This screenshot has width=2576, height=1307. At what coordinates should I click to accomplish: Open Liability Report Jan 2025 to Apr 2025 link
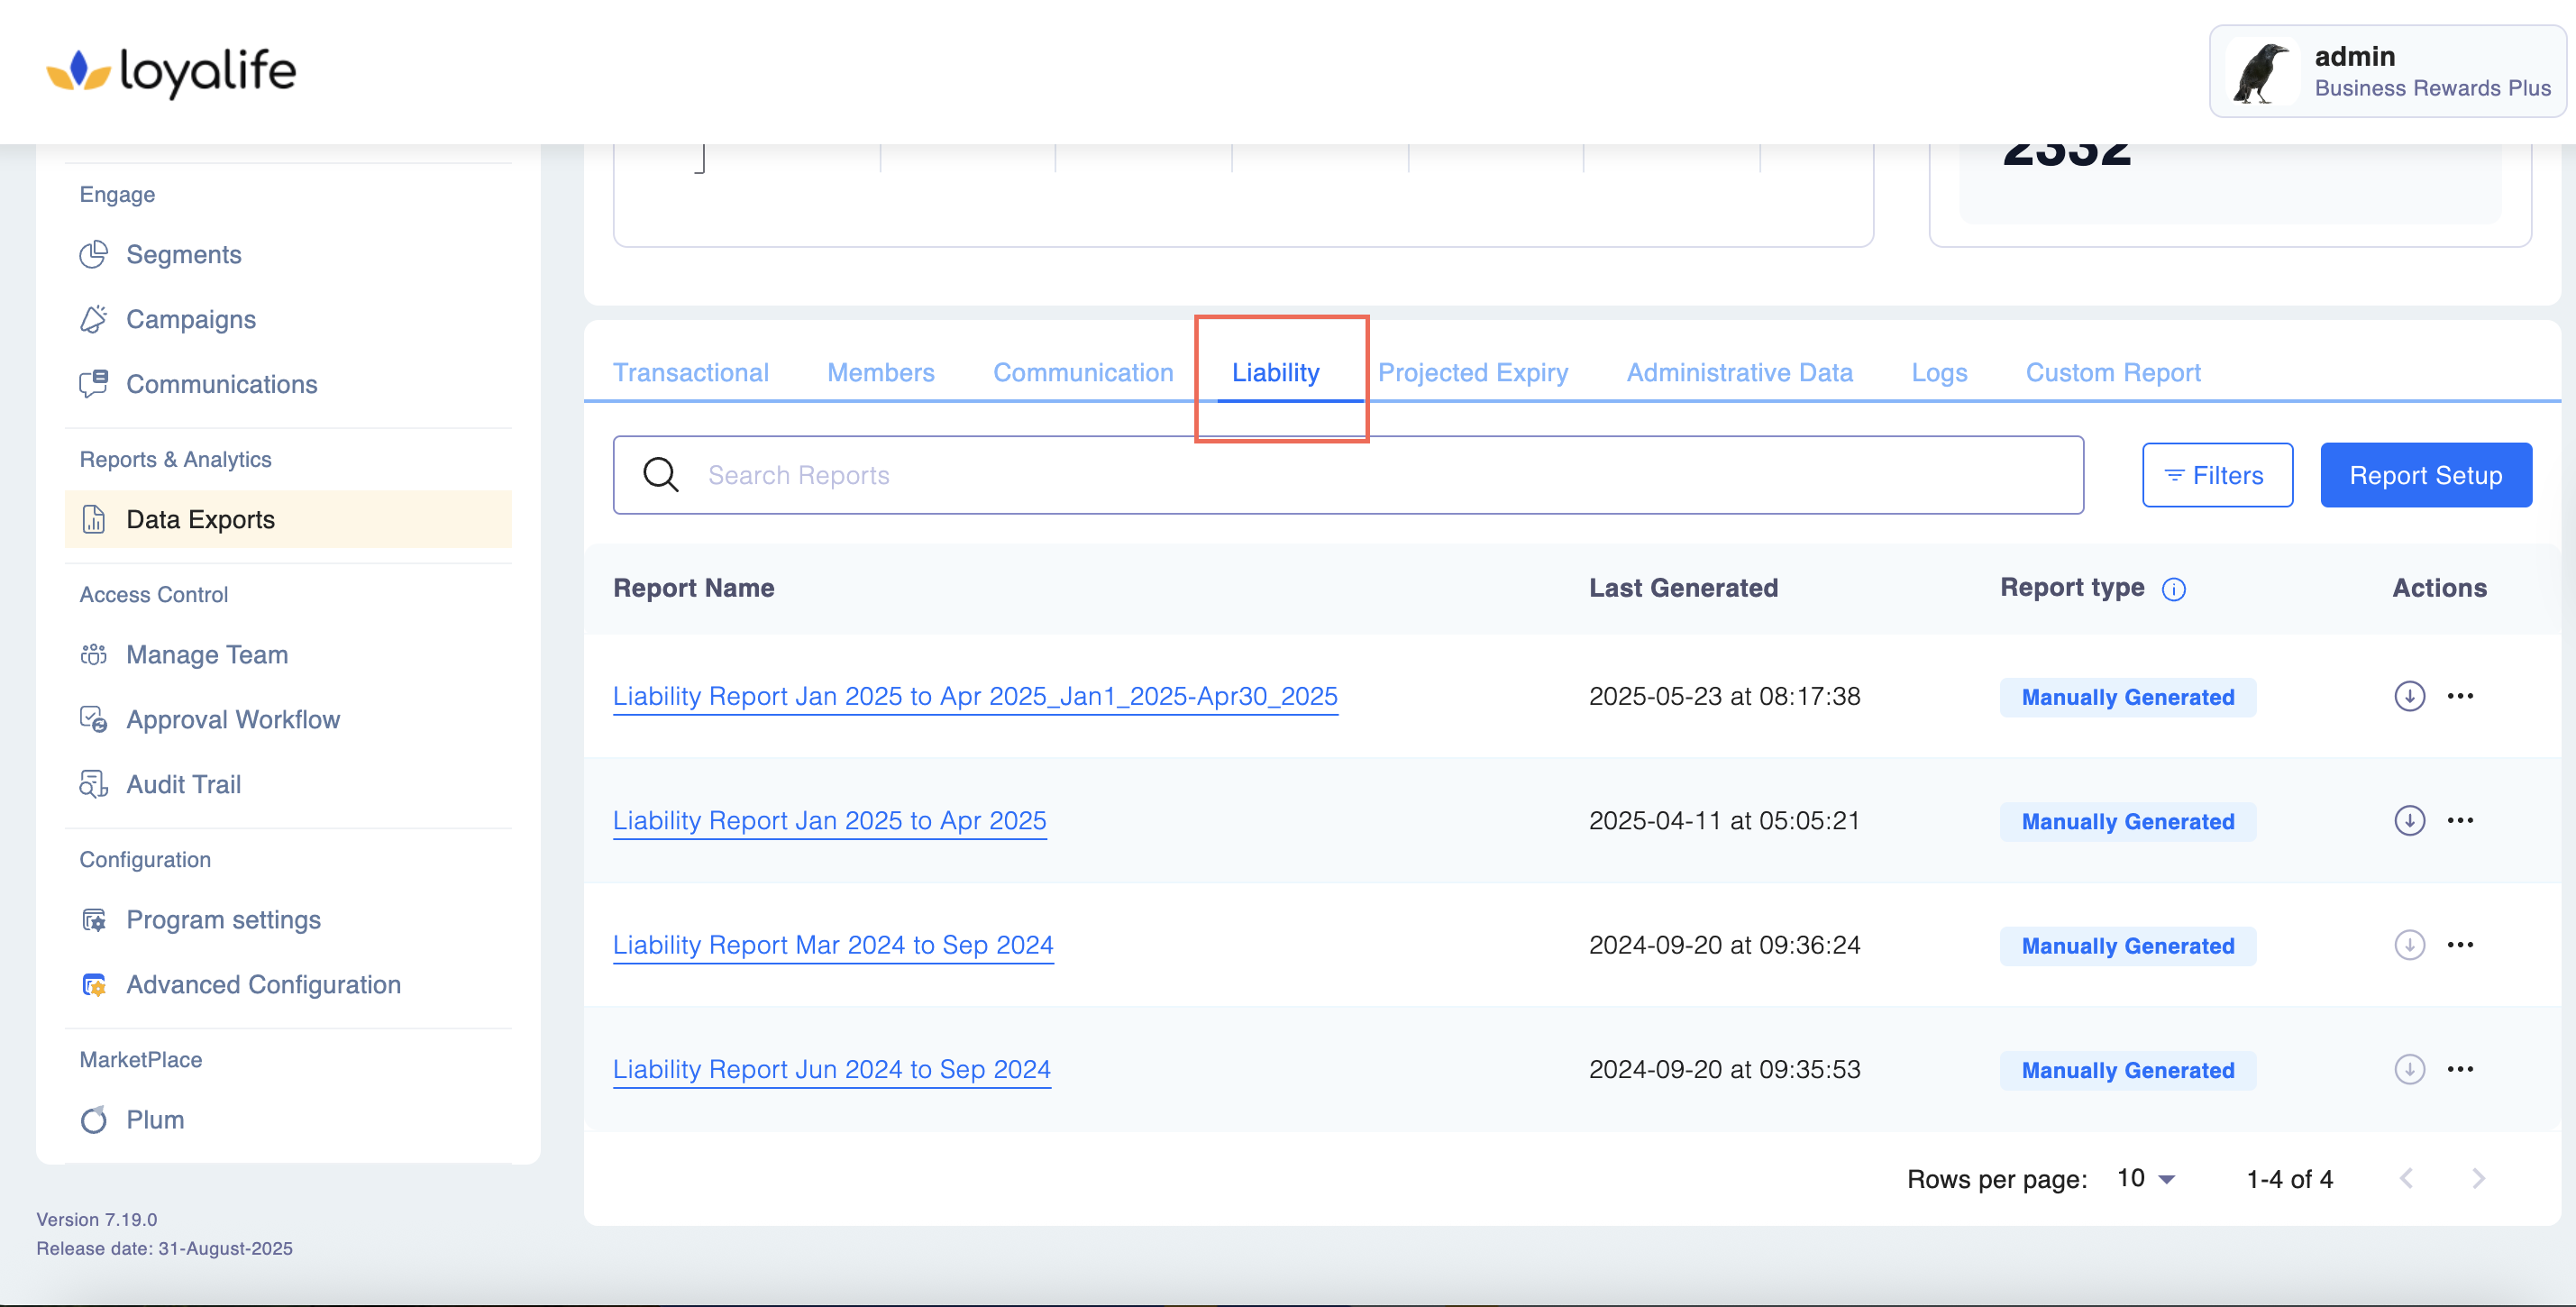pyautogui.click(x=829, y=821)
